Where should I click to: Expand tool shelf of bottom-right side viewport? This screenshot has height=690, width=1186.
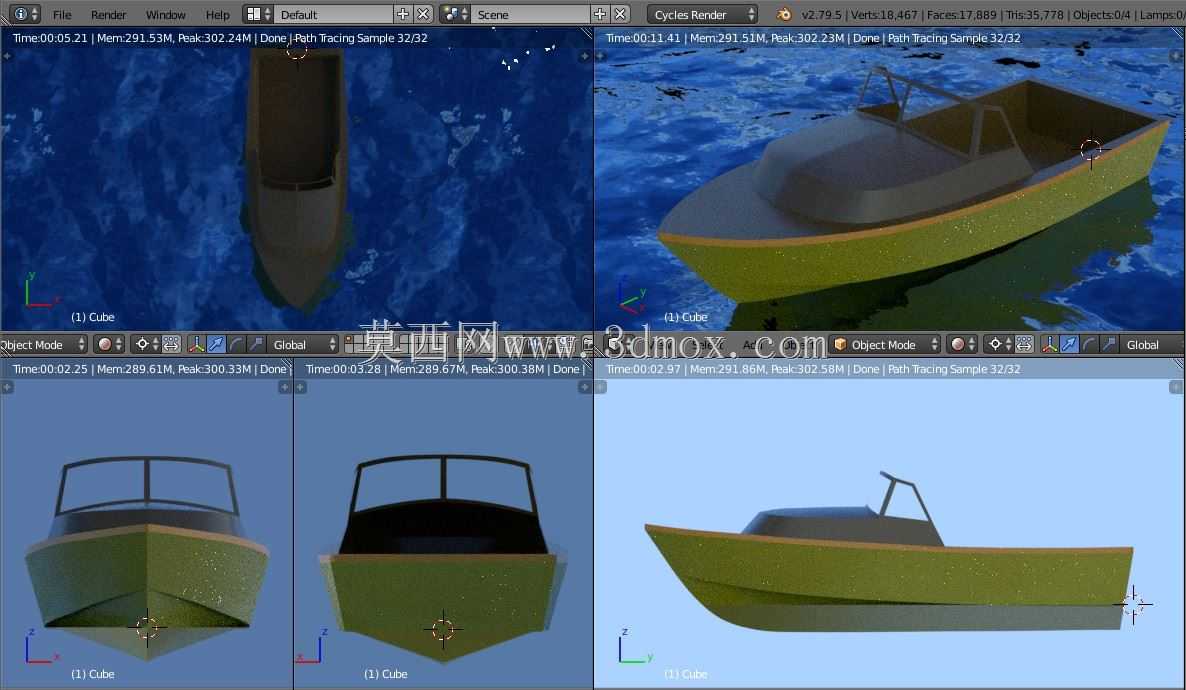[601, 387]
